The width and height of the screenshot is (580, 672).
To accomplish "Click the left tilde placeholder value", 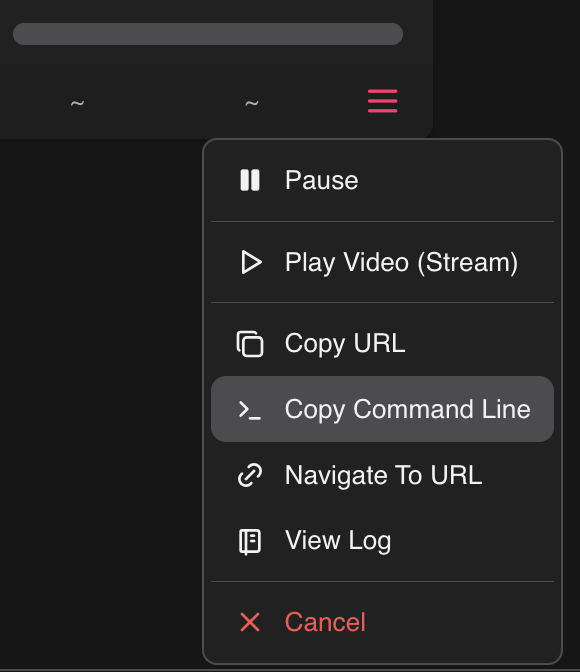I will [78, 103].
